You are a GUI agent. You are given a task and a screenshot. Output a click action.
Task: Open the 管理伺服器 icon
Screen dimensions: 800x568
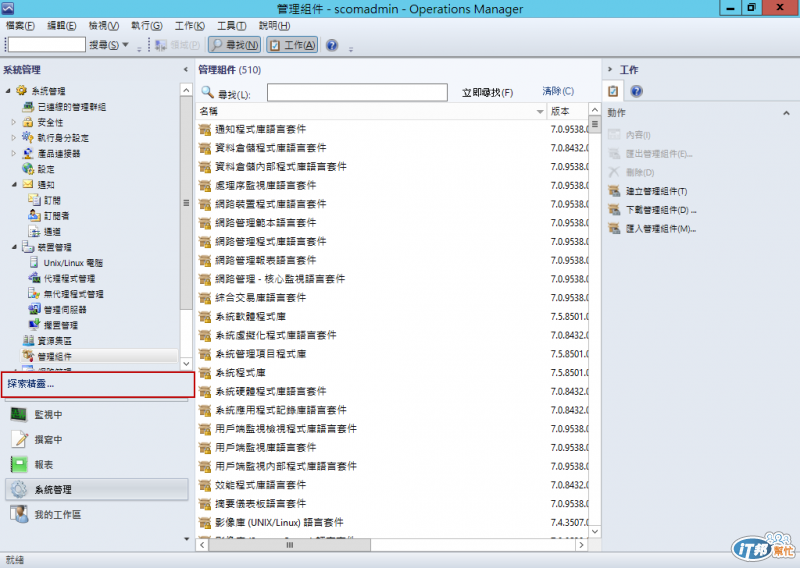(34, 309)
